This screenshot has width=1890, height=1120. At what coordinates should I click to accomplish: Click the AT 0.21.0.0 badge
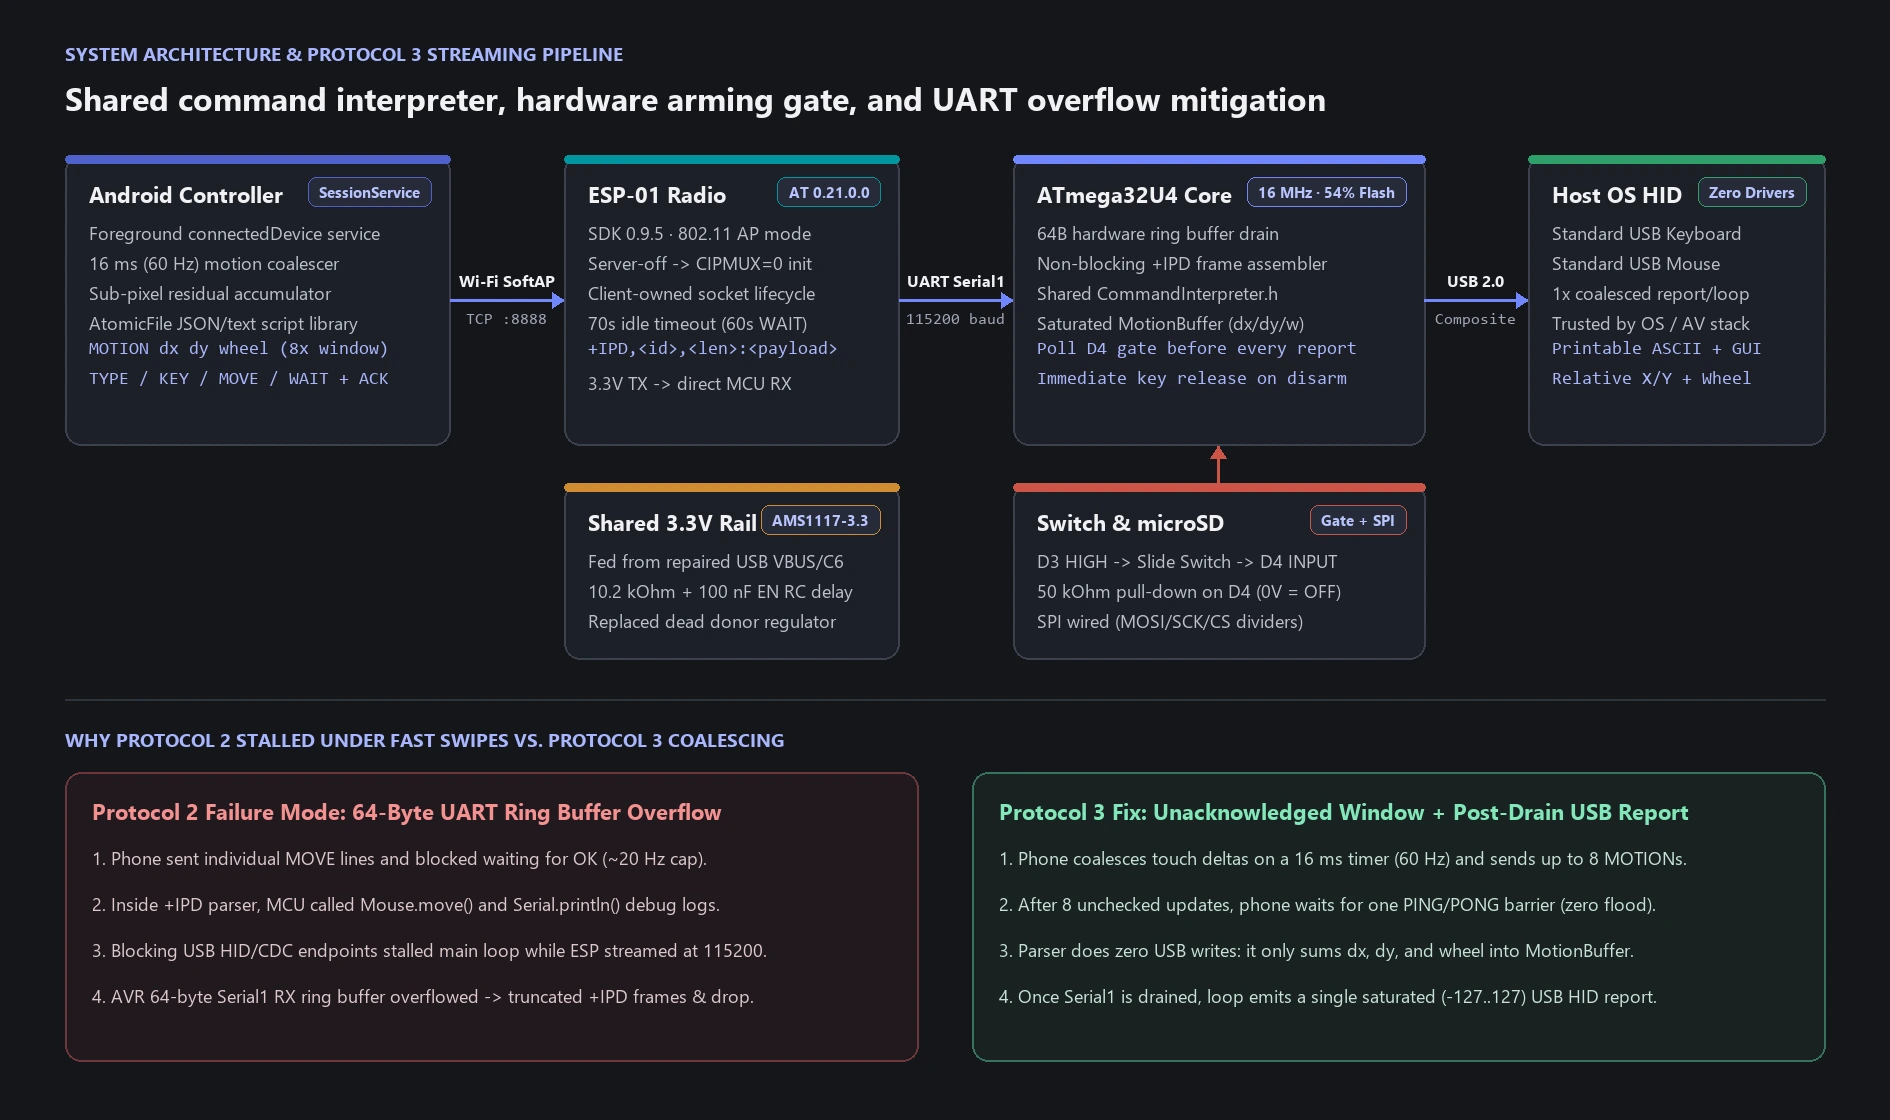point(829,193)
